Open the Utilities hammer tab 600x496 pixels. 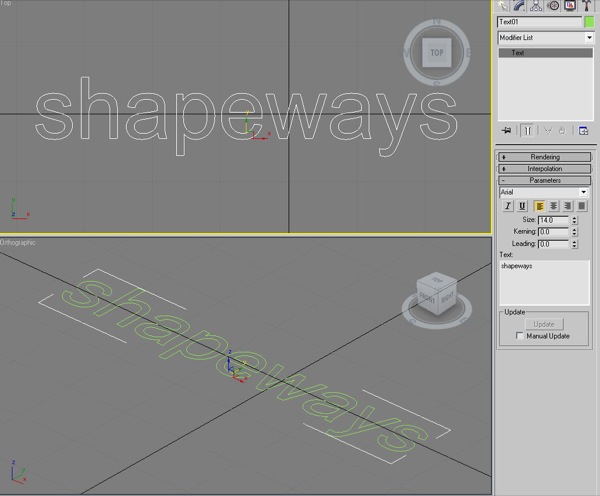[x=587, y=6]
